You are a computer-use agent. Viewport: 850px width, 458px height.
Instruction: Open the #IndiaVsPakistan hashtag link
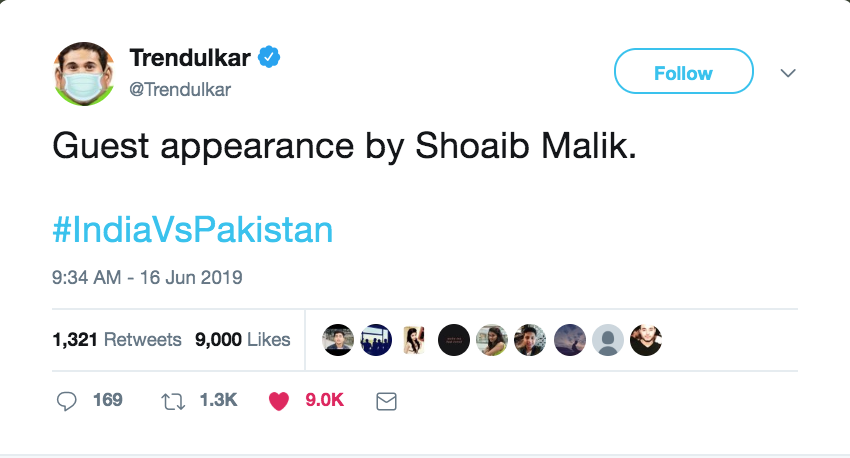pos(192,230)
